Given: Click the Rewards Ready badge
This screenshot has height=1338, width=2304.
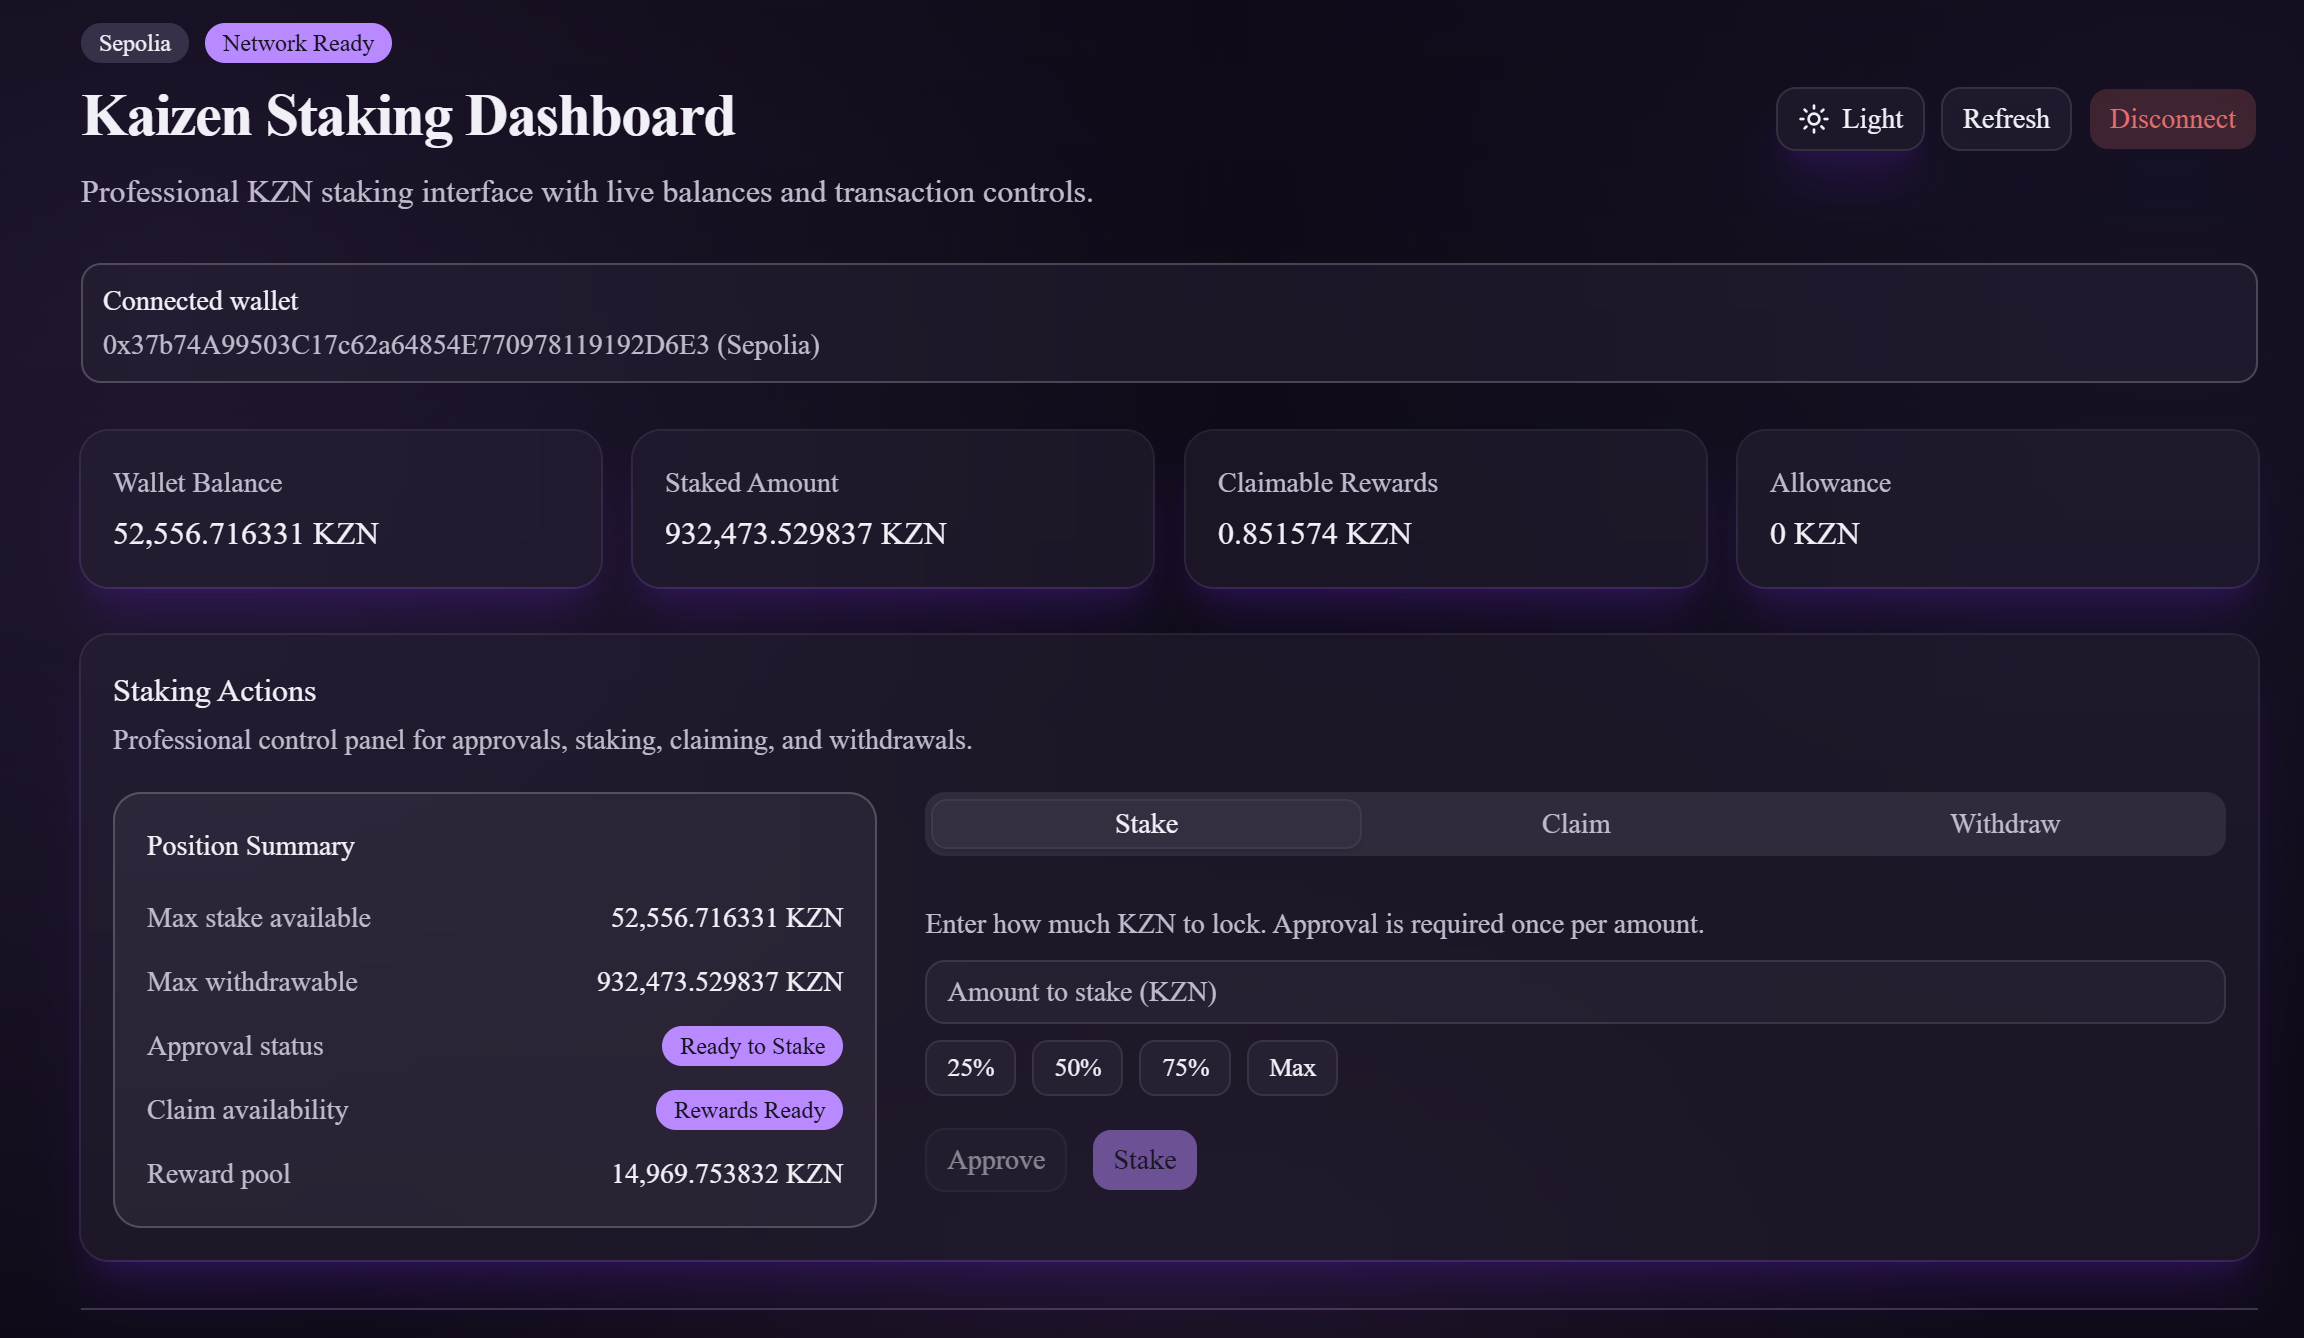Looking at the screenshot, I should pos(749,1109).
